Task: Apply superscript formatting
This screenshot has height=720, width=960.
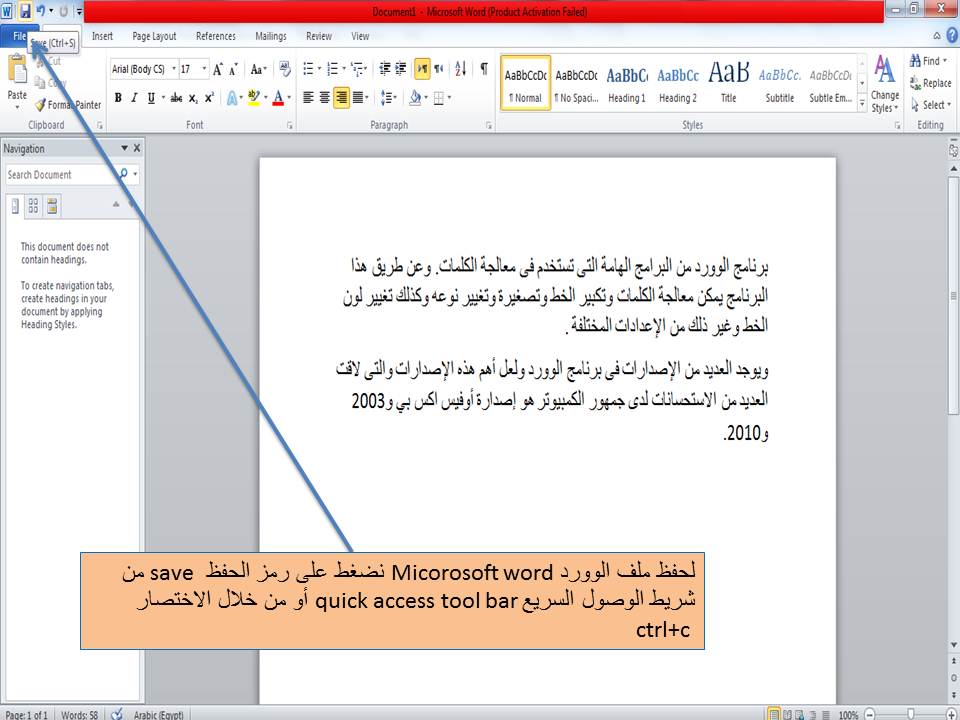Action: 209,98
